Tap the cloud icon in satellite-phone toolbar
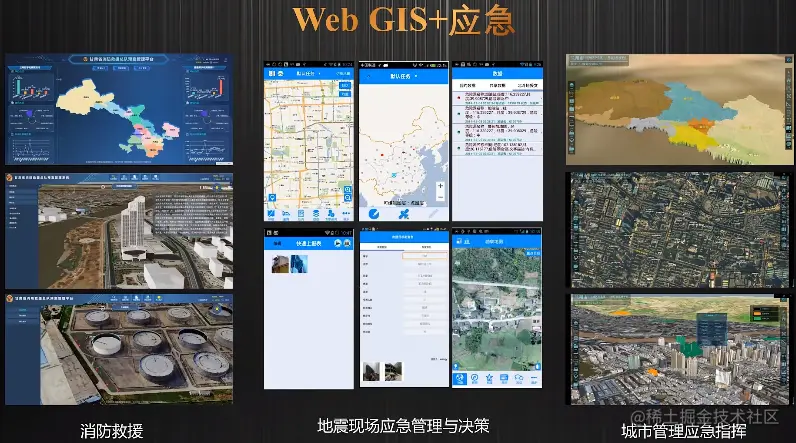 (x=519, y=379)
